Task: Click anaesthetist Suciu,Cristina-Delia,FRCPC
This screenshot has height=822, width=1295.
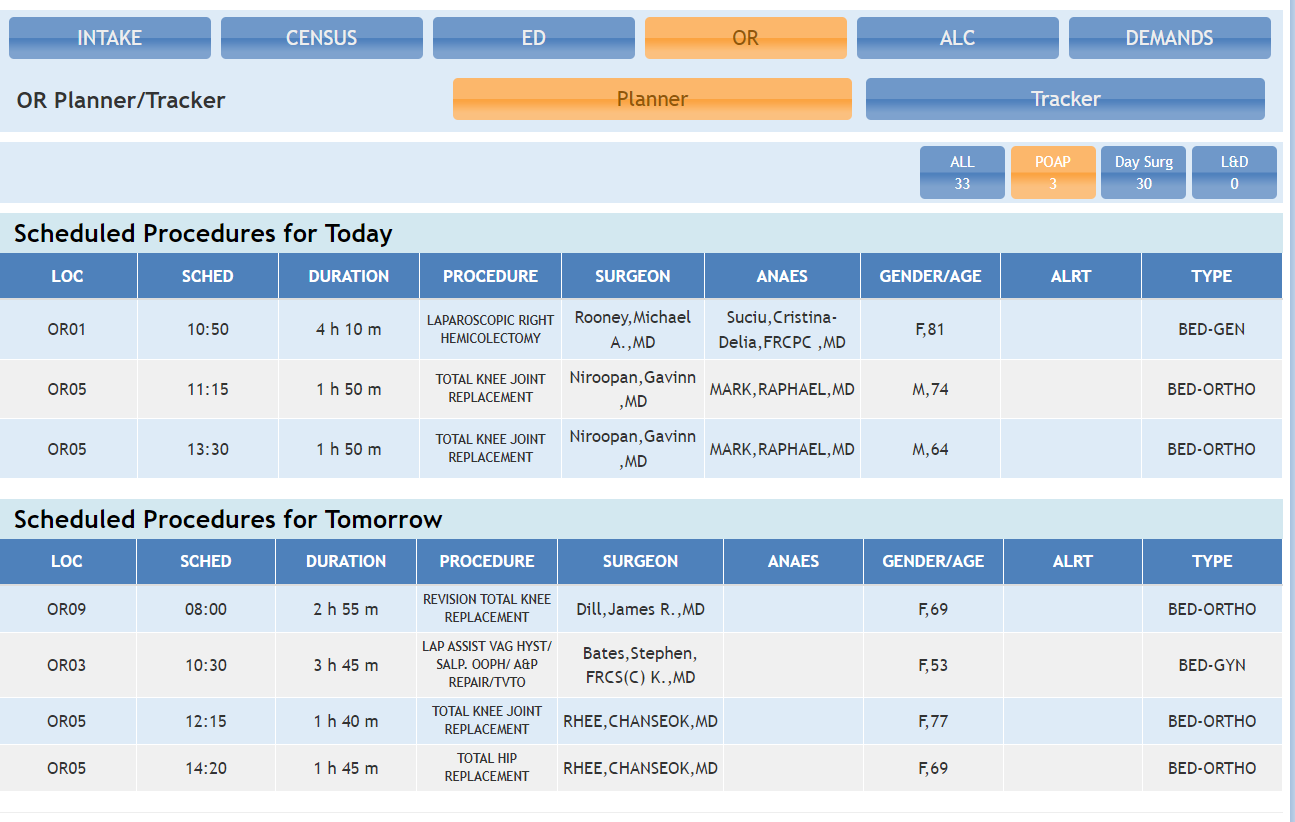Action: click(782, 329)
